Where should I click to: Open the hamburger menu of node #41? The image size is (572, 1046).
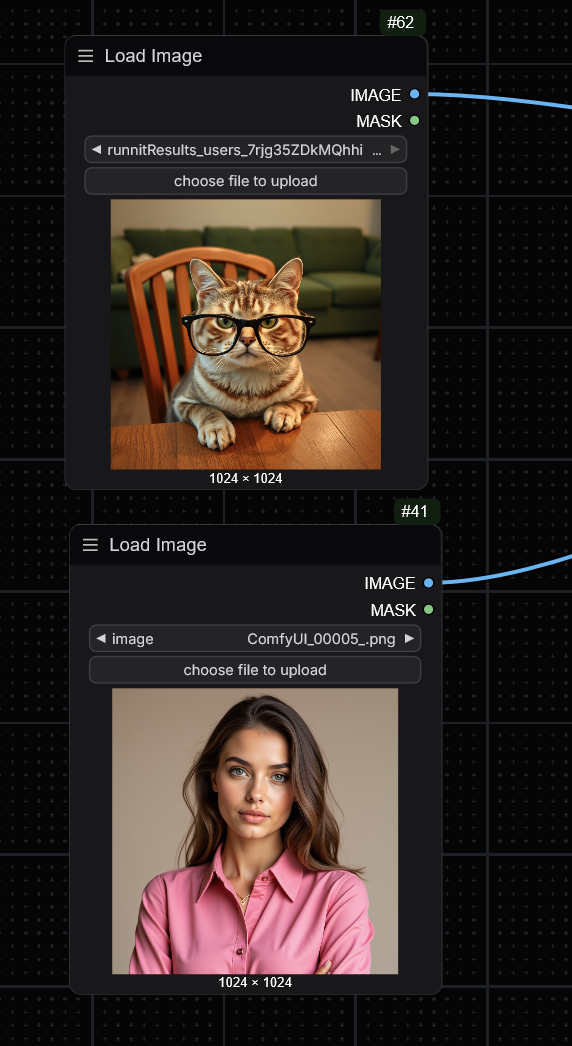point(90,545)
